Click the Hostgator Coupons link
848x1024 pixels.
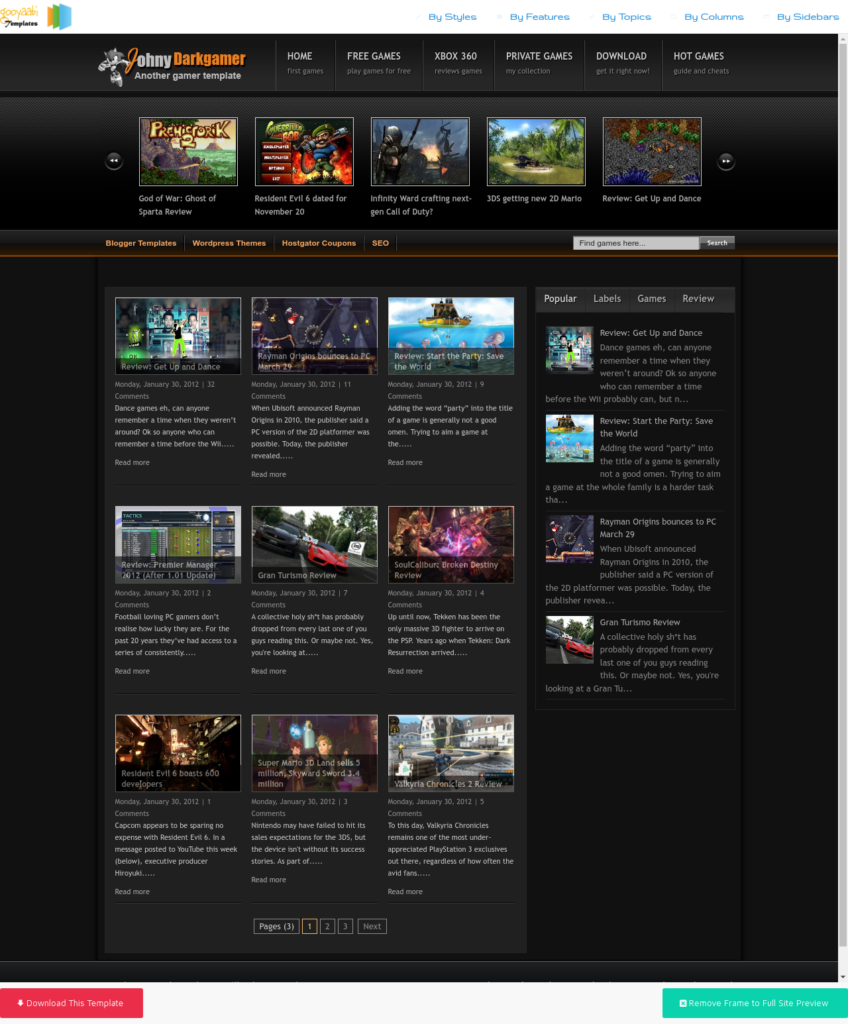(x=319, y=243)
